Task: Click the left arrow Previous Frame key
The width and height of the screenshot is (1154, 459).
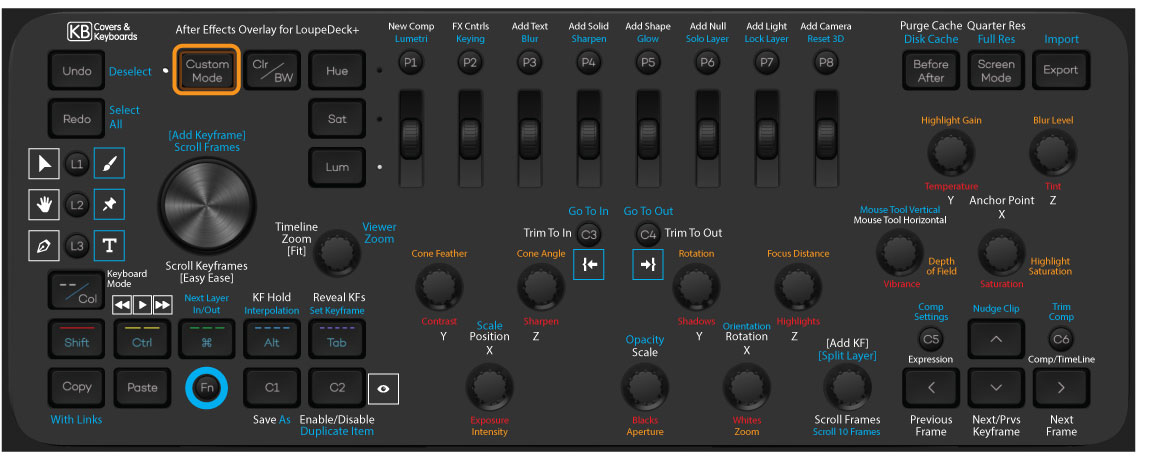Action: pos(931,387)
